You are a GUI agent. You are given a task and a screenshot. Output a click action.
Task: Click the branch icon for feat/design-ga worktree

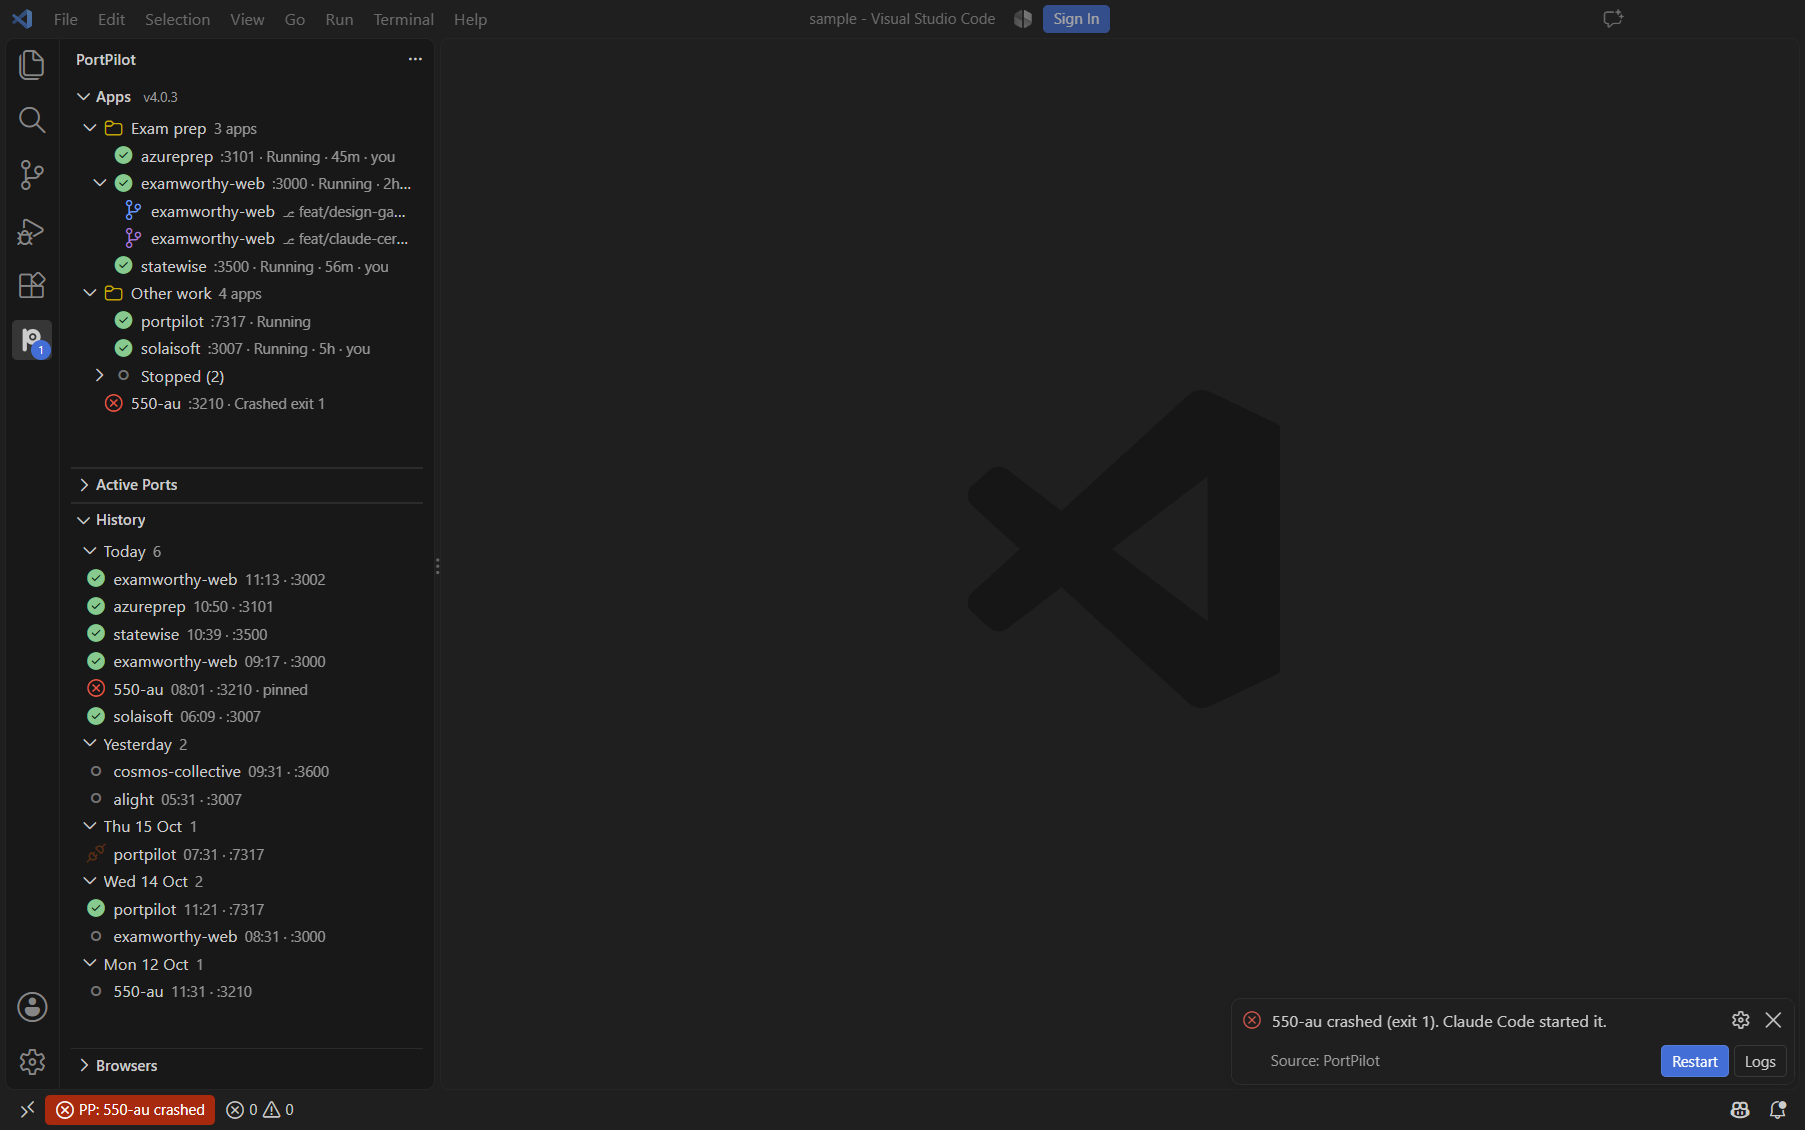click(x=133, y=210)
